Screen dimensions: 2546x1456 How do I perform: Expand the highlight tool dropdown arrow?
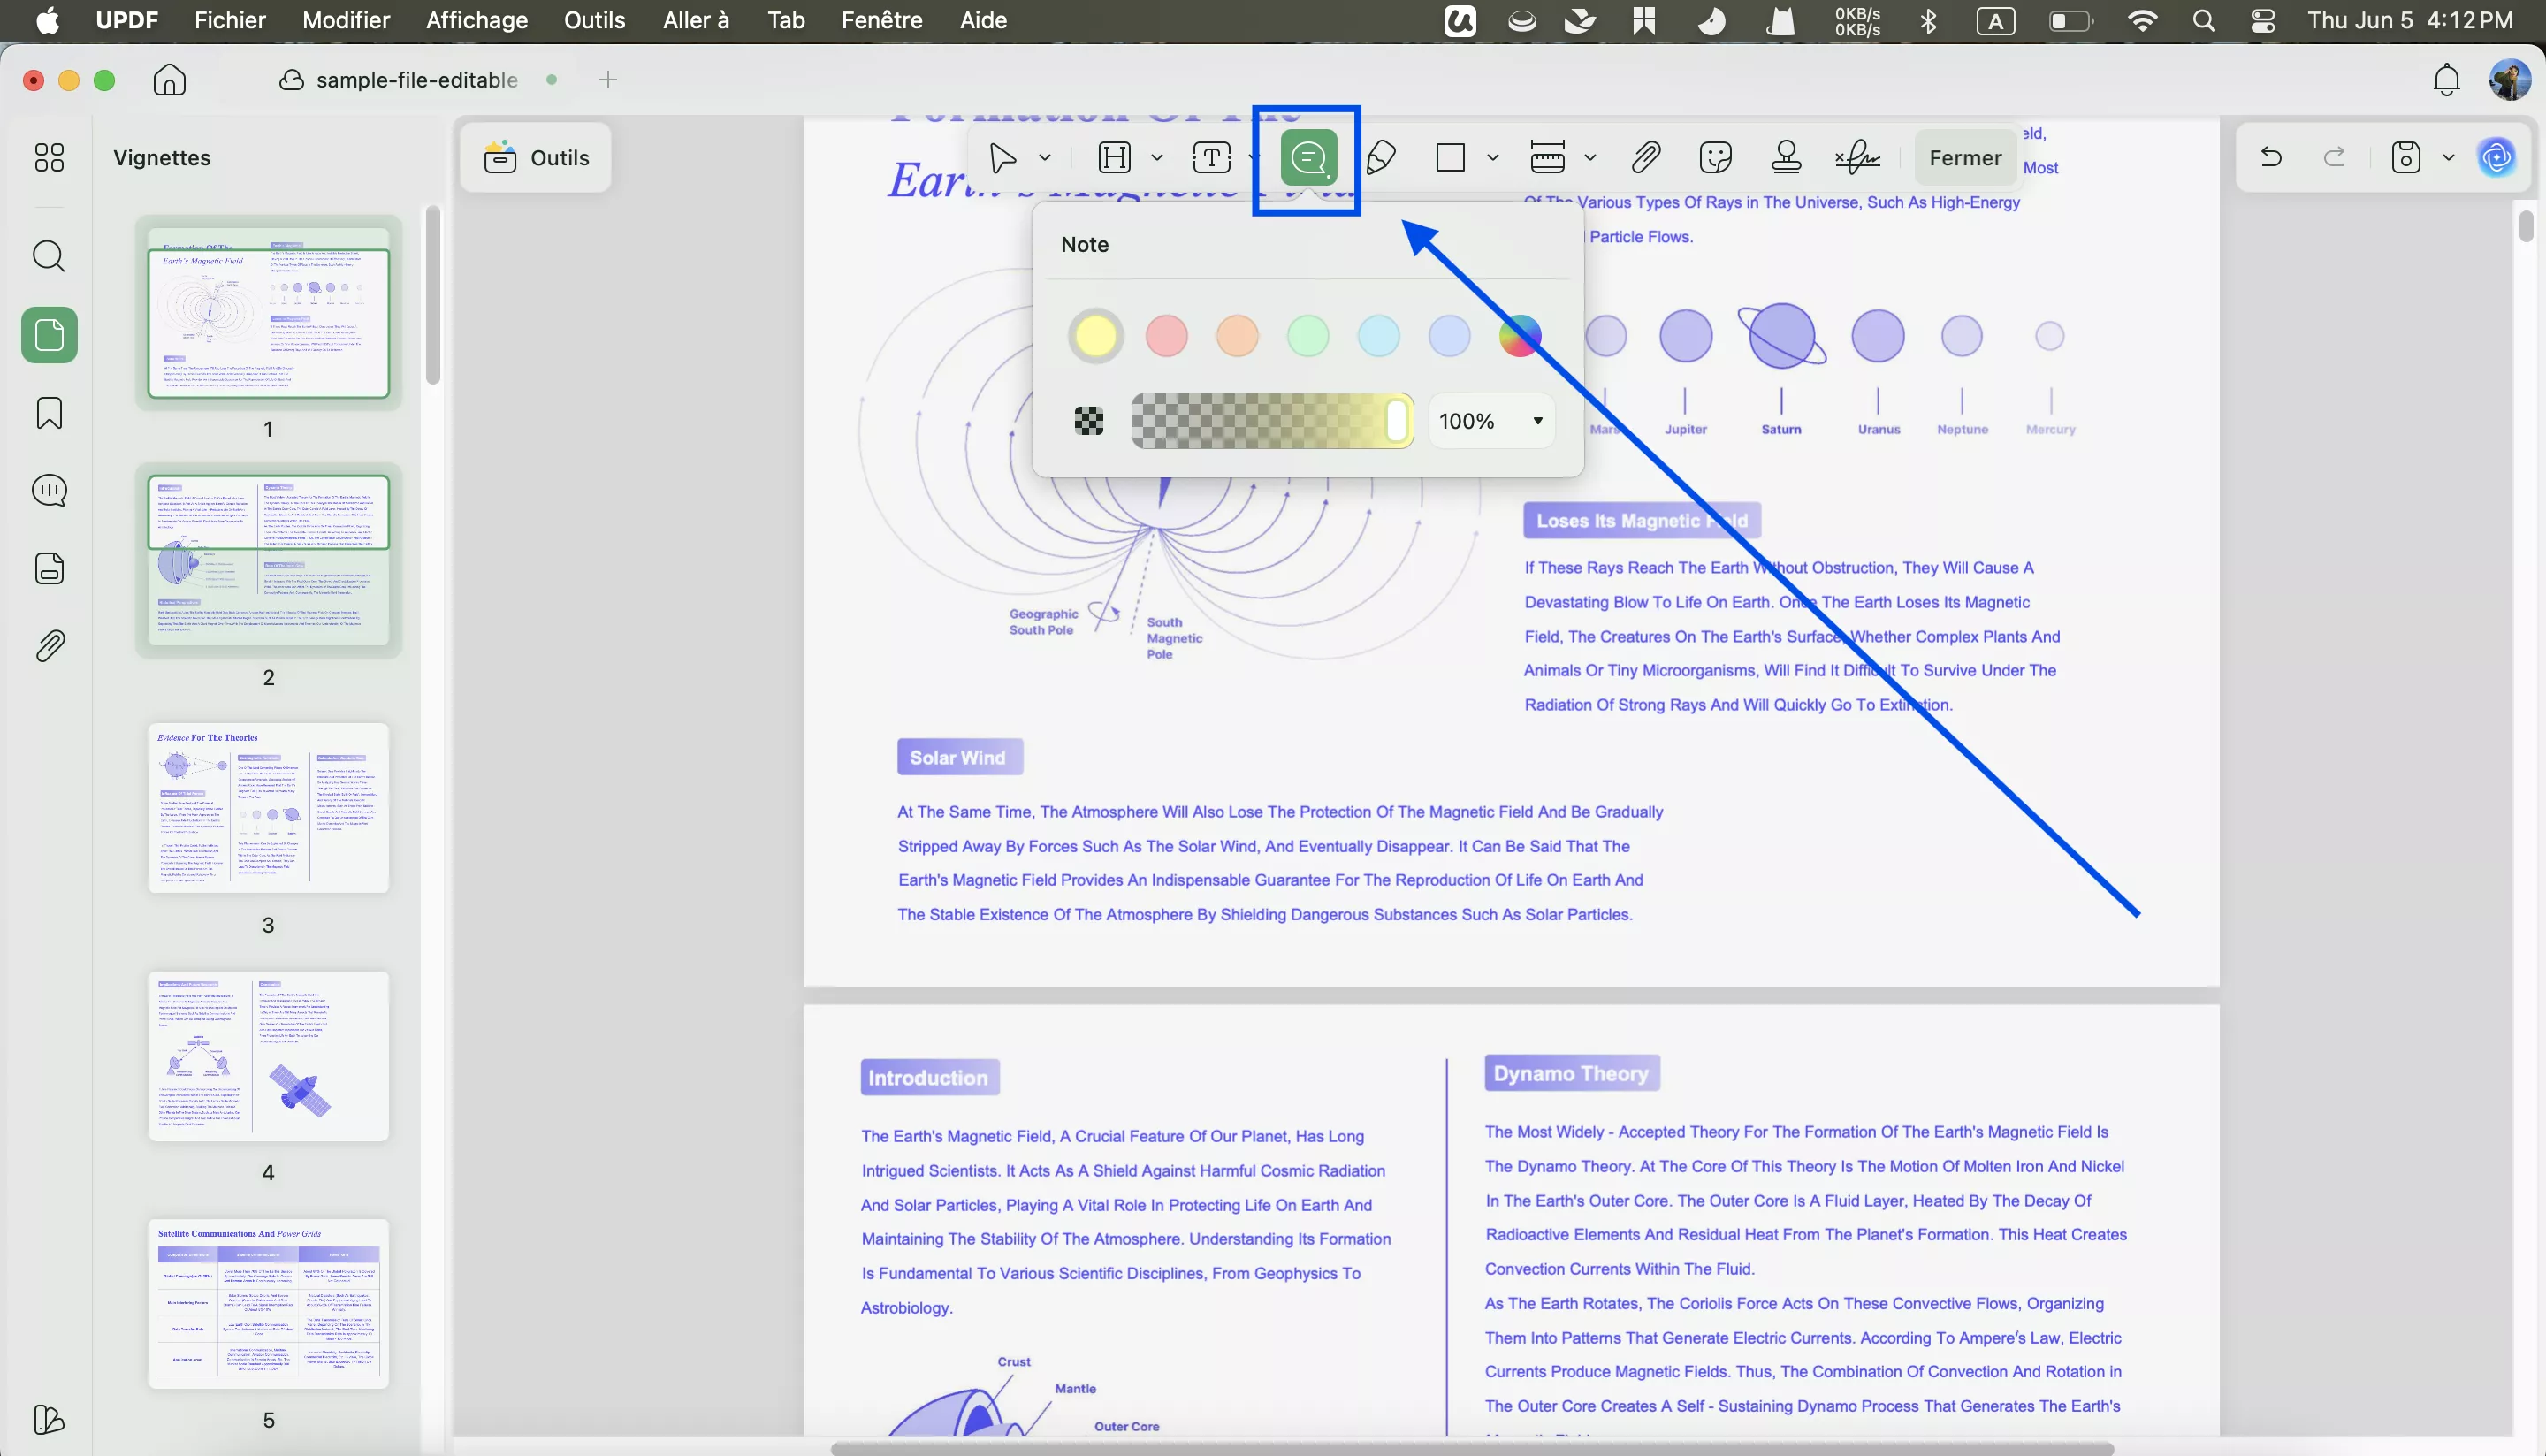(1157, 158)
